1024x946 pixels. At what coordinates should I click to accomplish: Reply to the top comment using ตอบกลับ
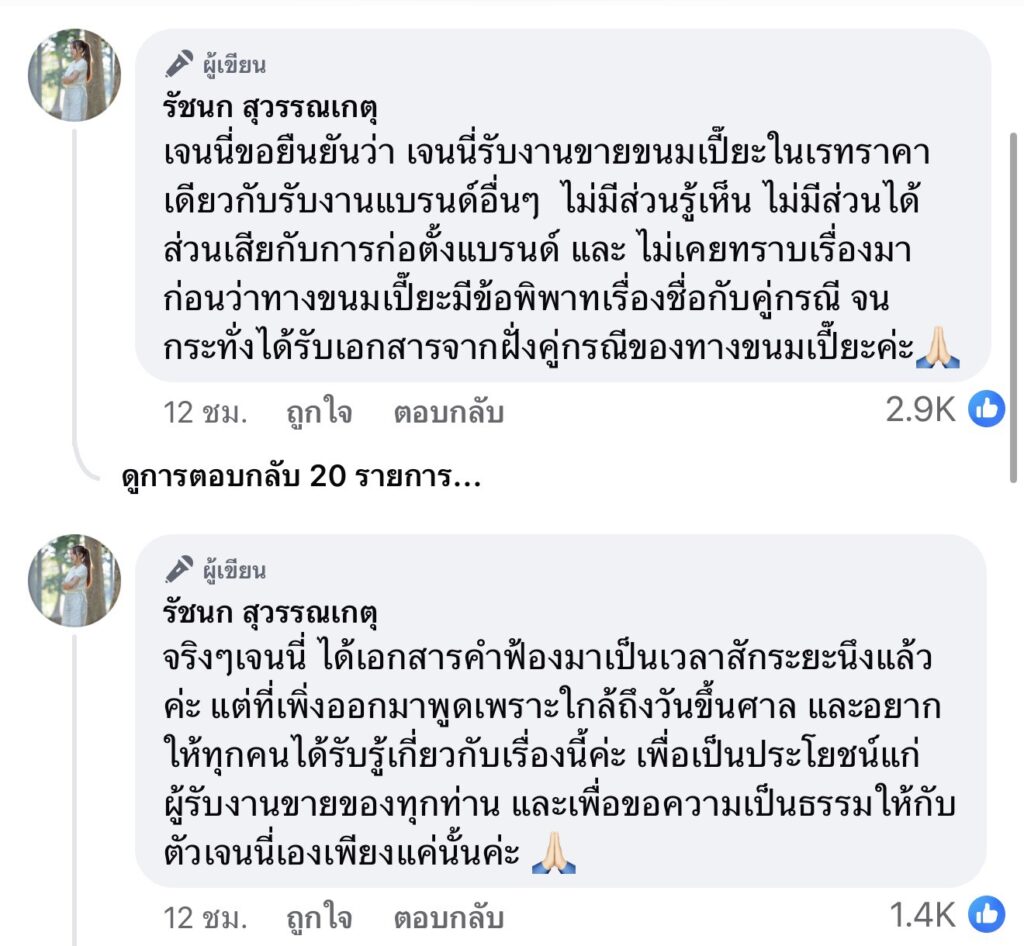tap(448, 412)
